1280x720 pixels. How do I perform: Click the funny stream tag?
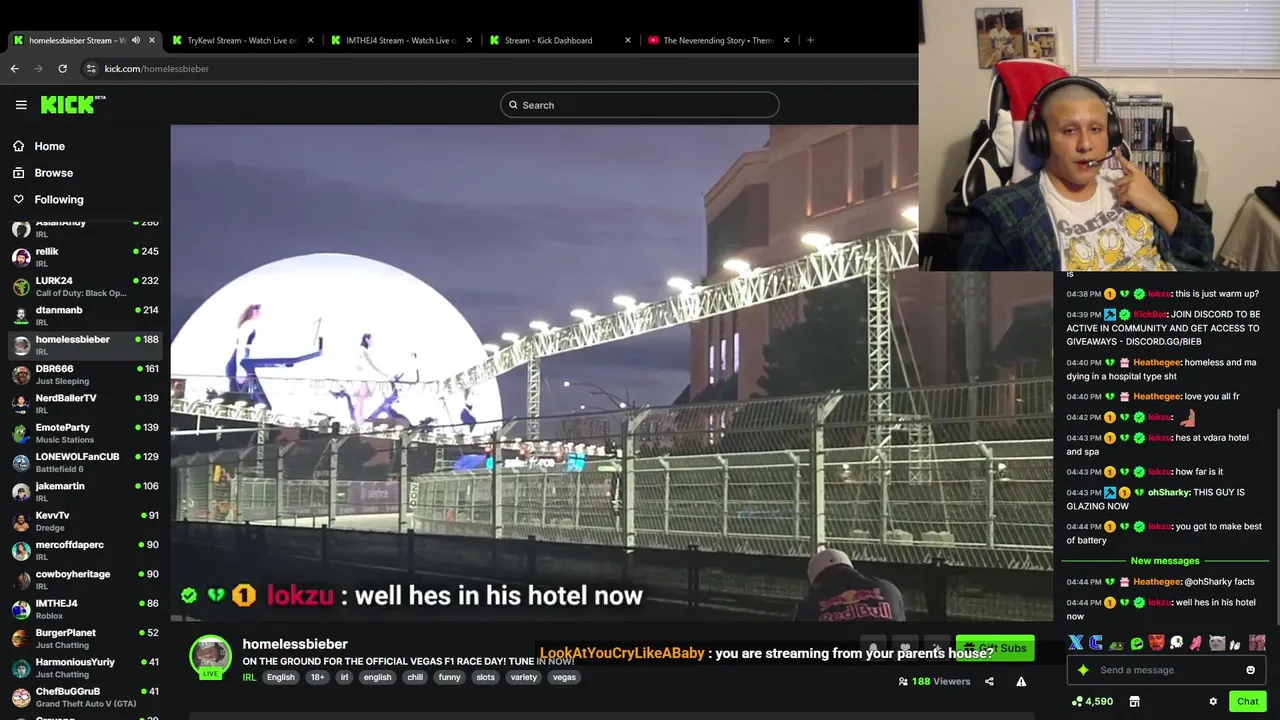click(x=450, y=677)
